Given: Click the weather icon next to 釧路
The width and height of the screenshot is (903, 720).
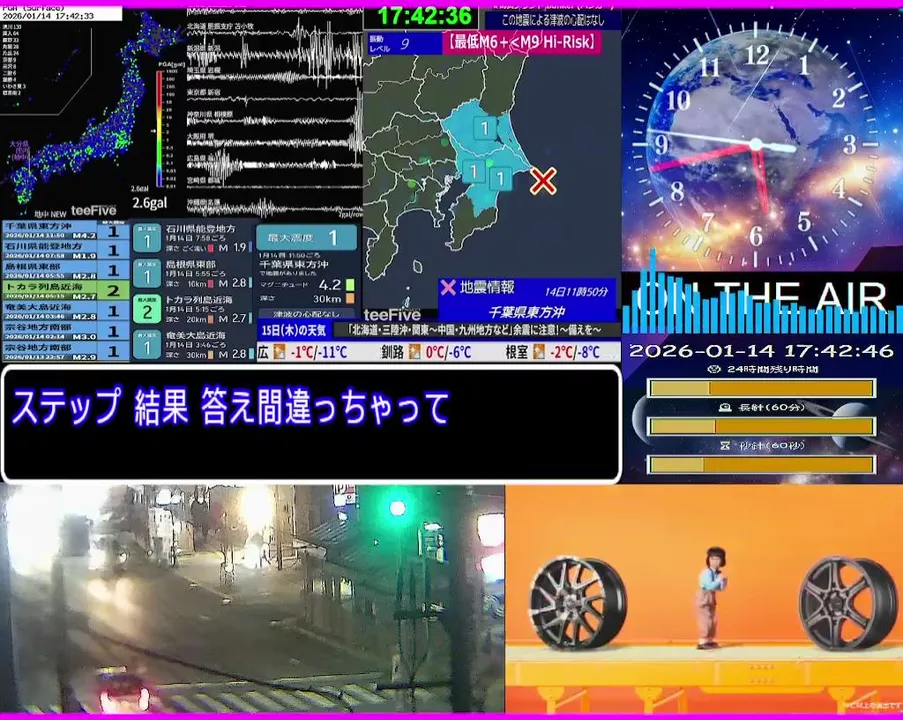Looking at the screenshot, I should click(x=414, y=351).
